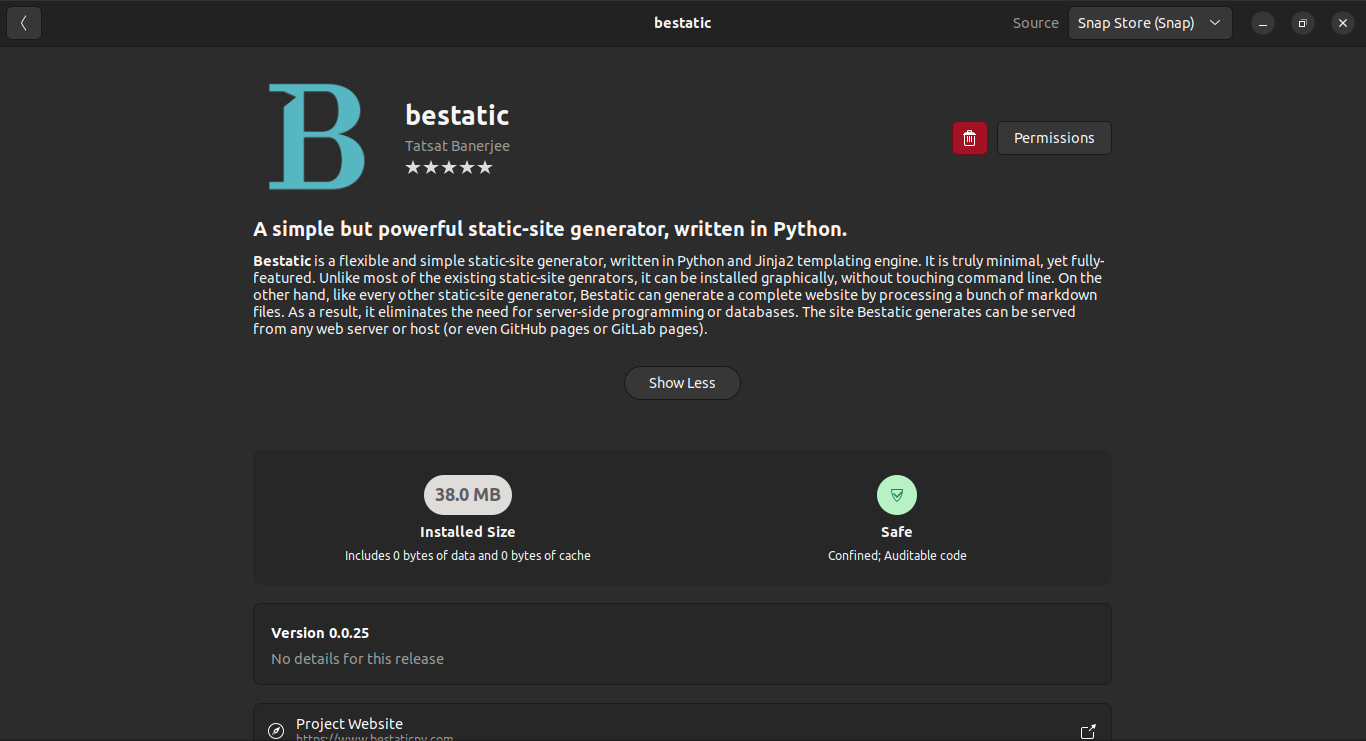Image resolution: width=1366 pixels, height=741 pixels.
Task: Open the Permissions dialog
Action: pyautogui.click(x=1054, y=138)
